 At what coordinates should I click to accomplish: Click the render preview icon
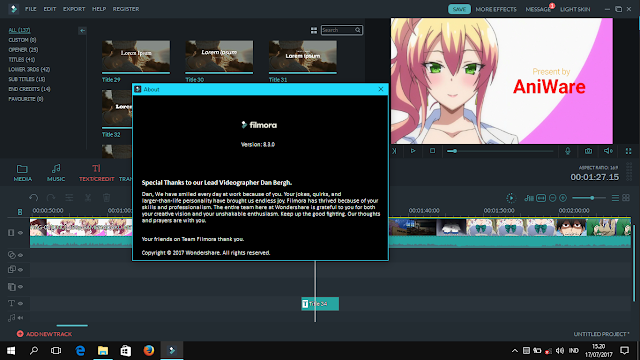511,198
